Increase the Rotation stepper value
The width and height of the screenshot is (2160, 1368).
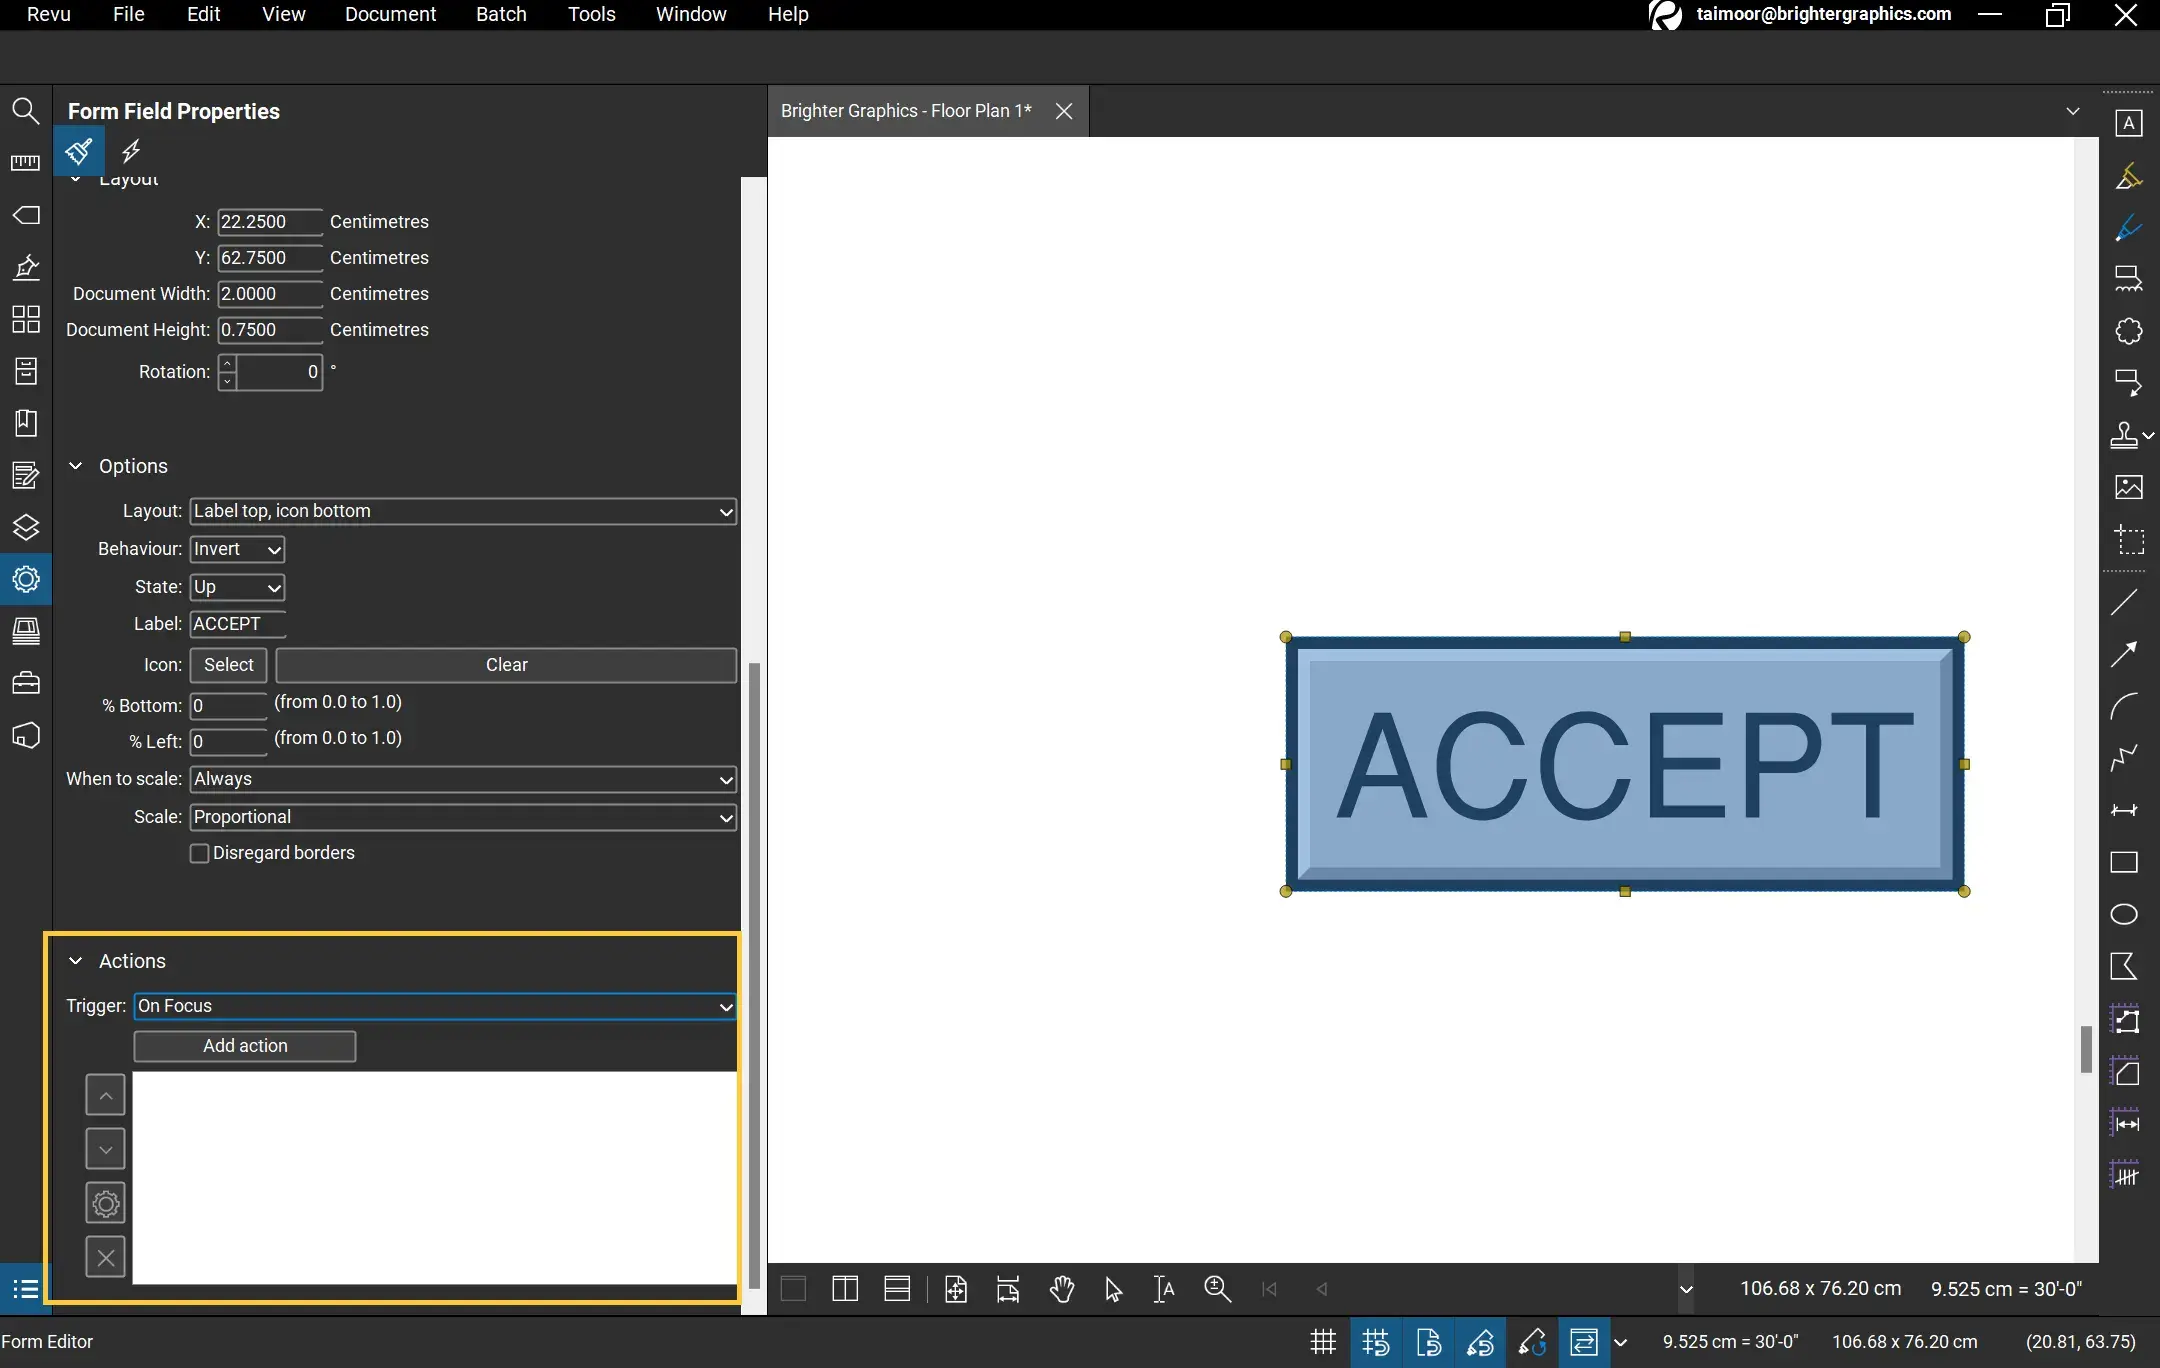228,364
